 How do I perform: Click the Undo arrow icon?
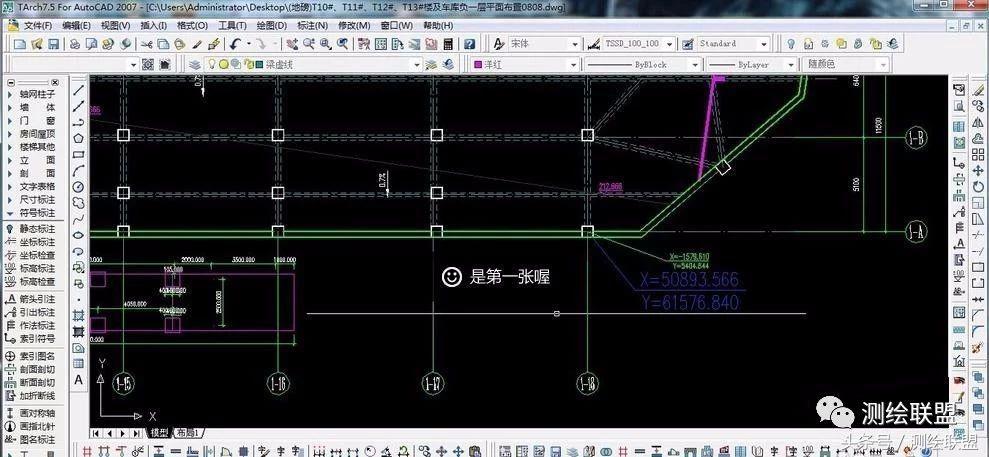pyautogui.click(x=236, y=44)
